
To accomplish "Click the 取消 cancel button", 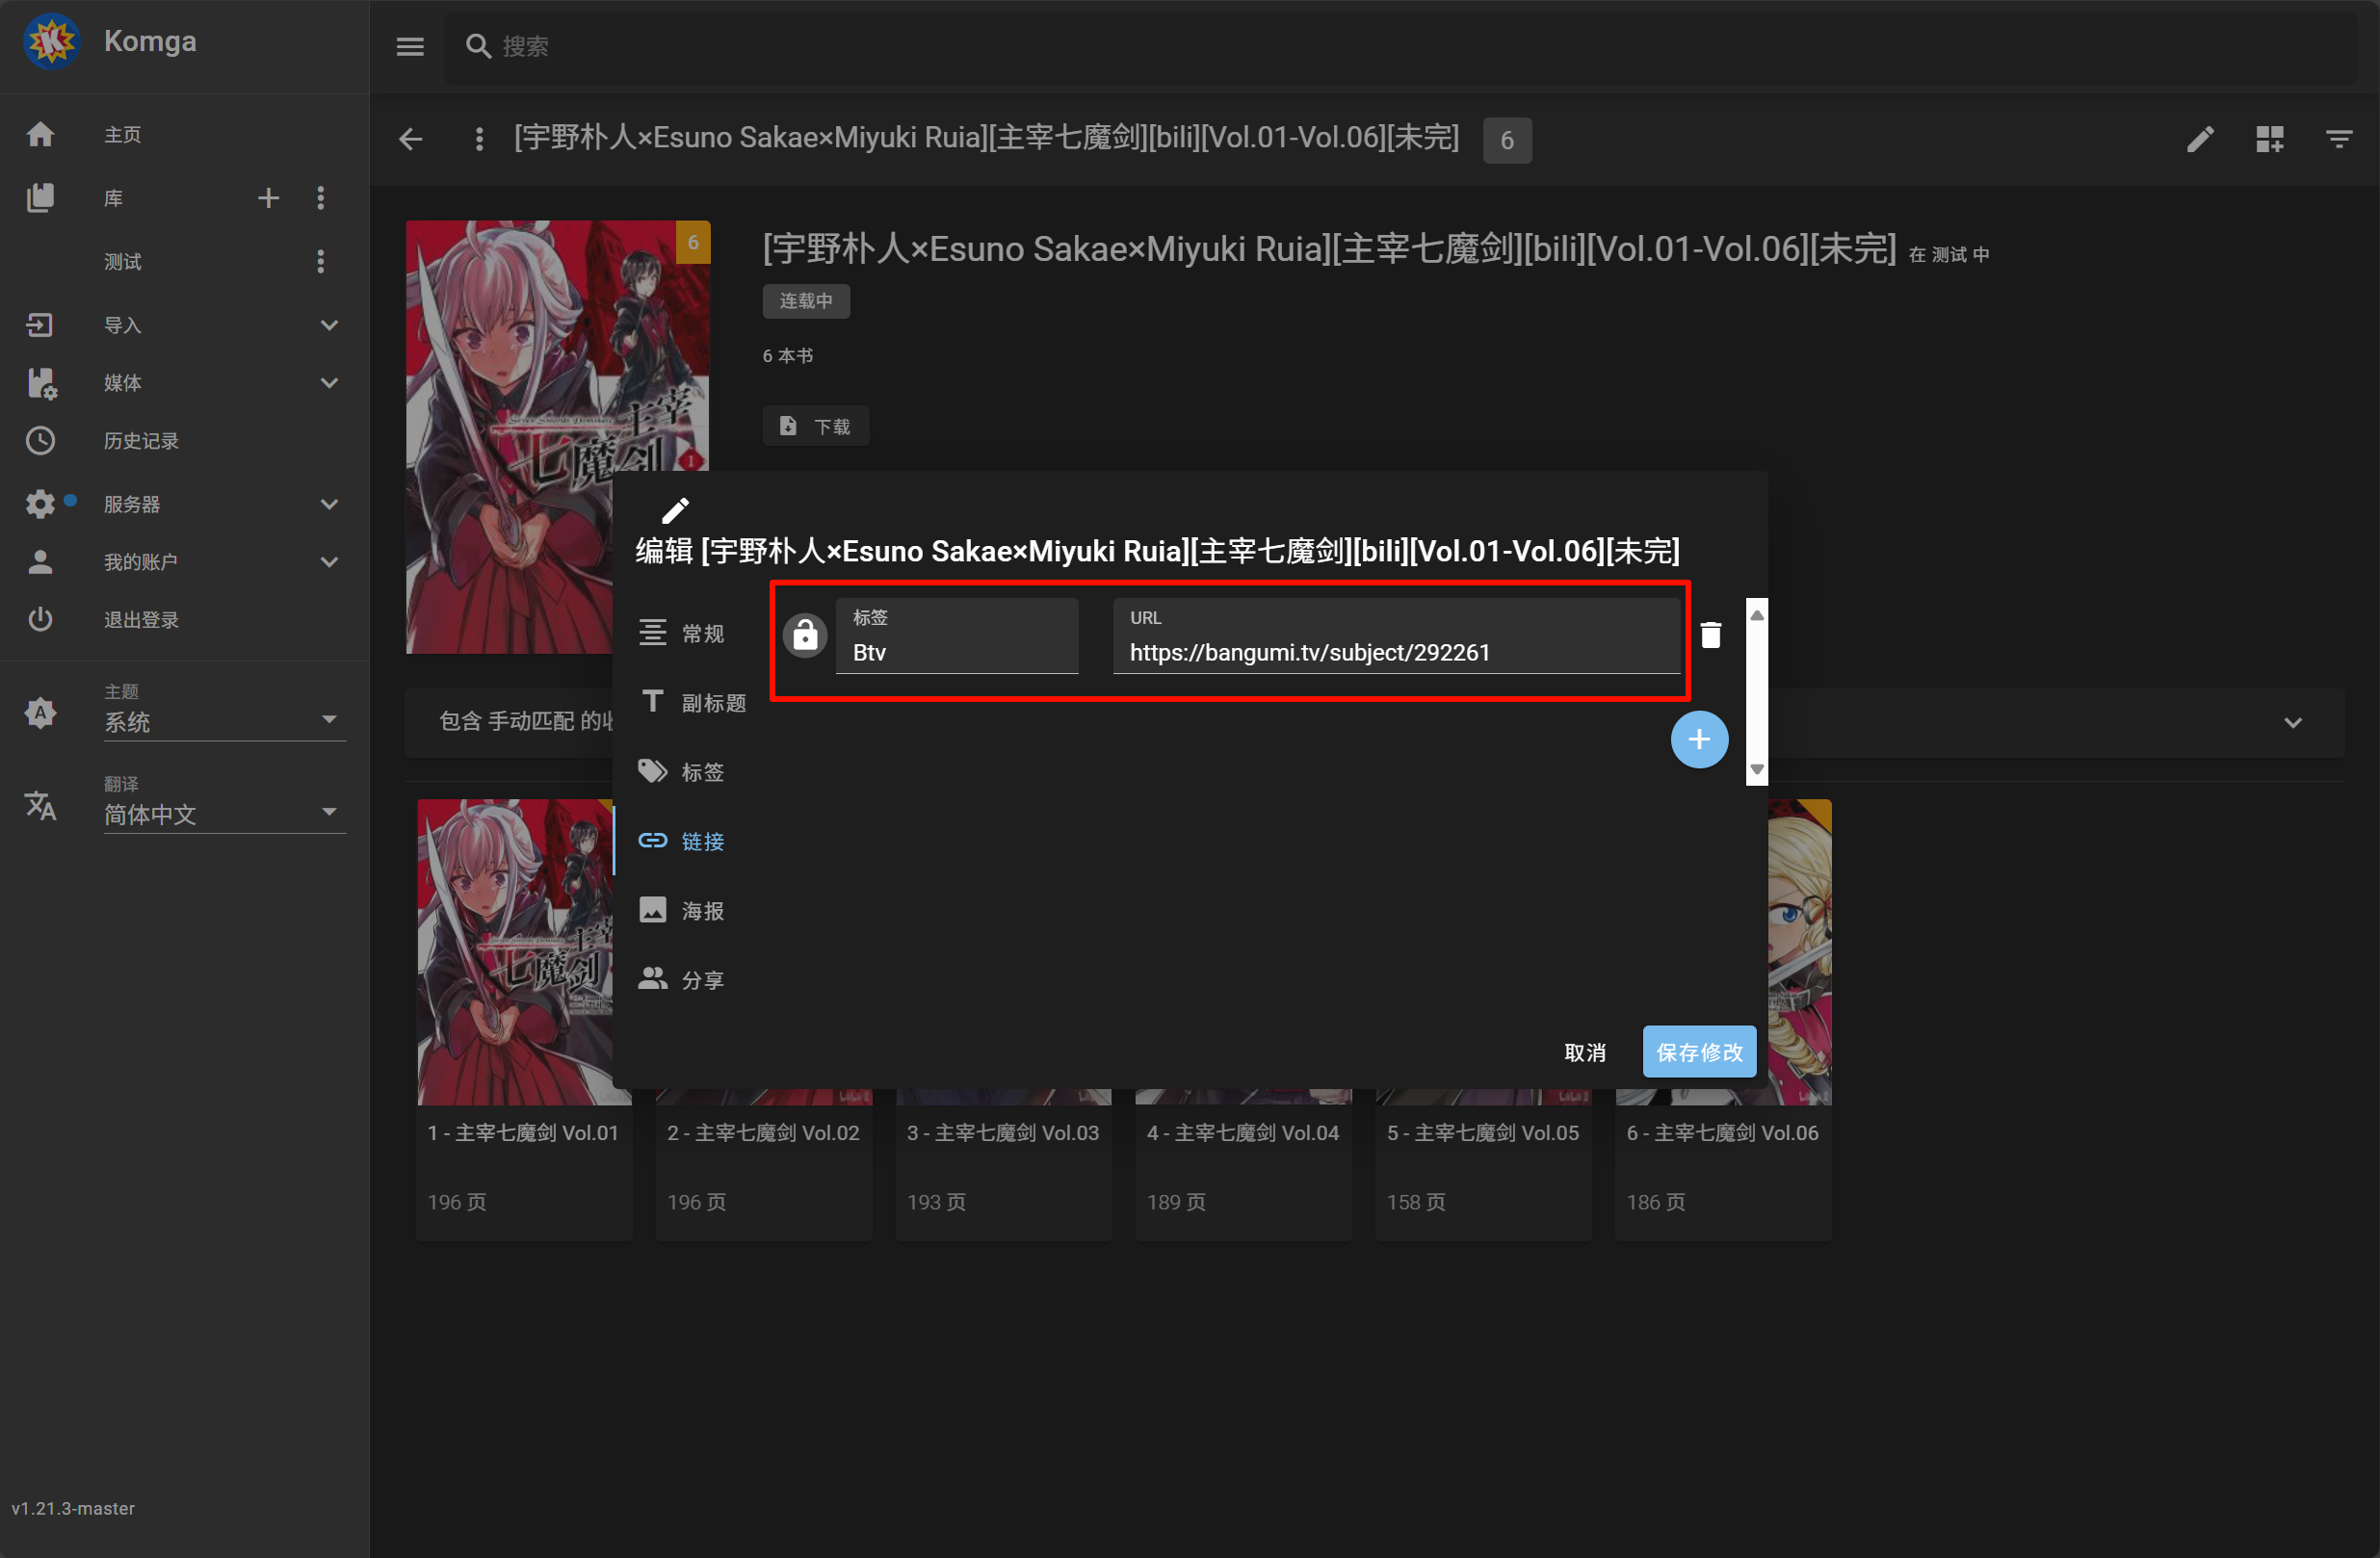I will 1585,1052.
